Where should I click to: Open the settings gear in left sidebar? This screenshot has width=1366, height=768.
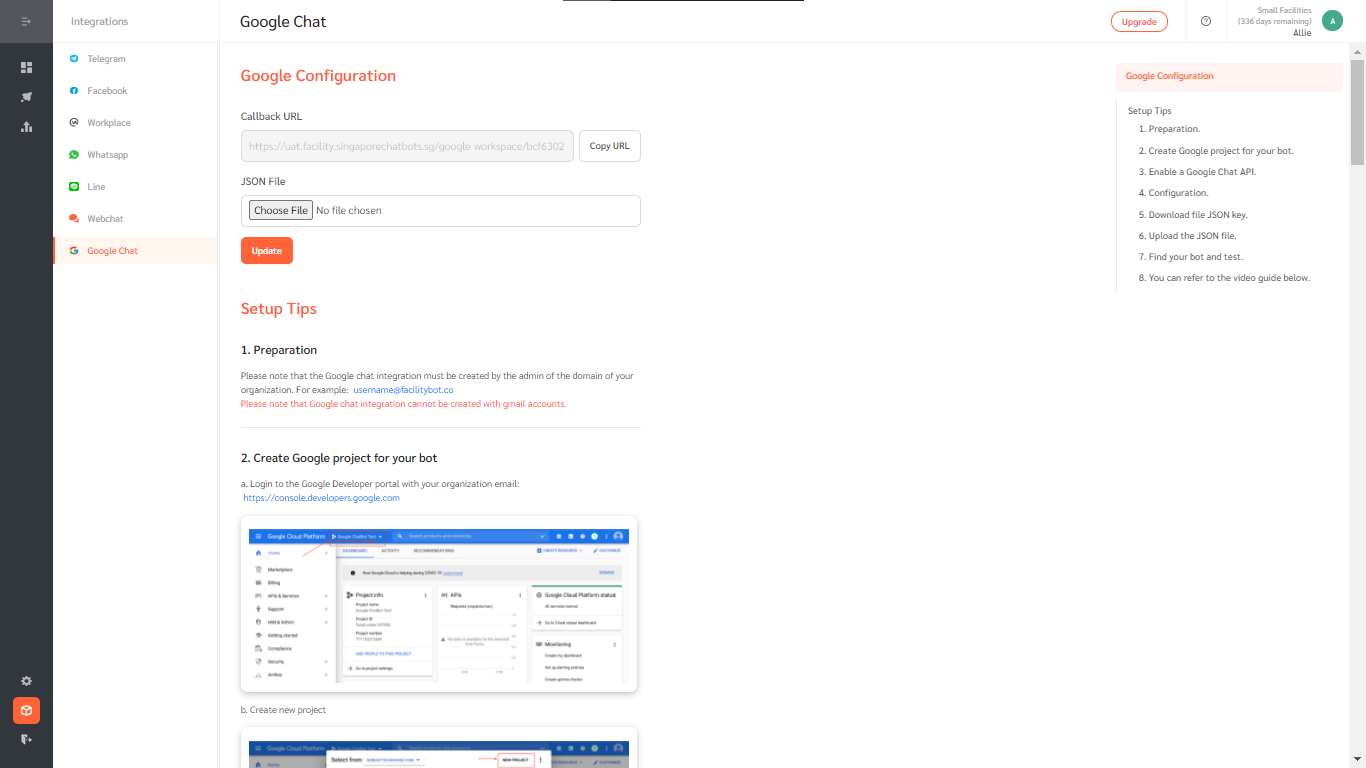pos(26,681)
